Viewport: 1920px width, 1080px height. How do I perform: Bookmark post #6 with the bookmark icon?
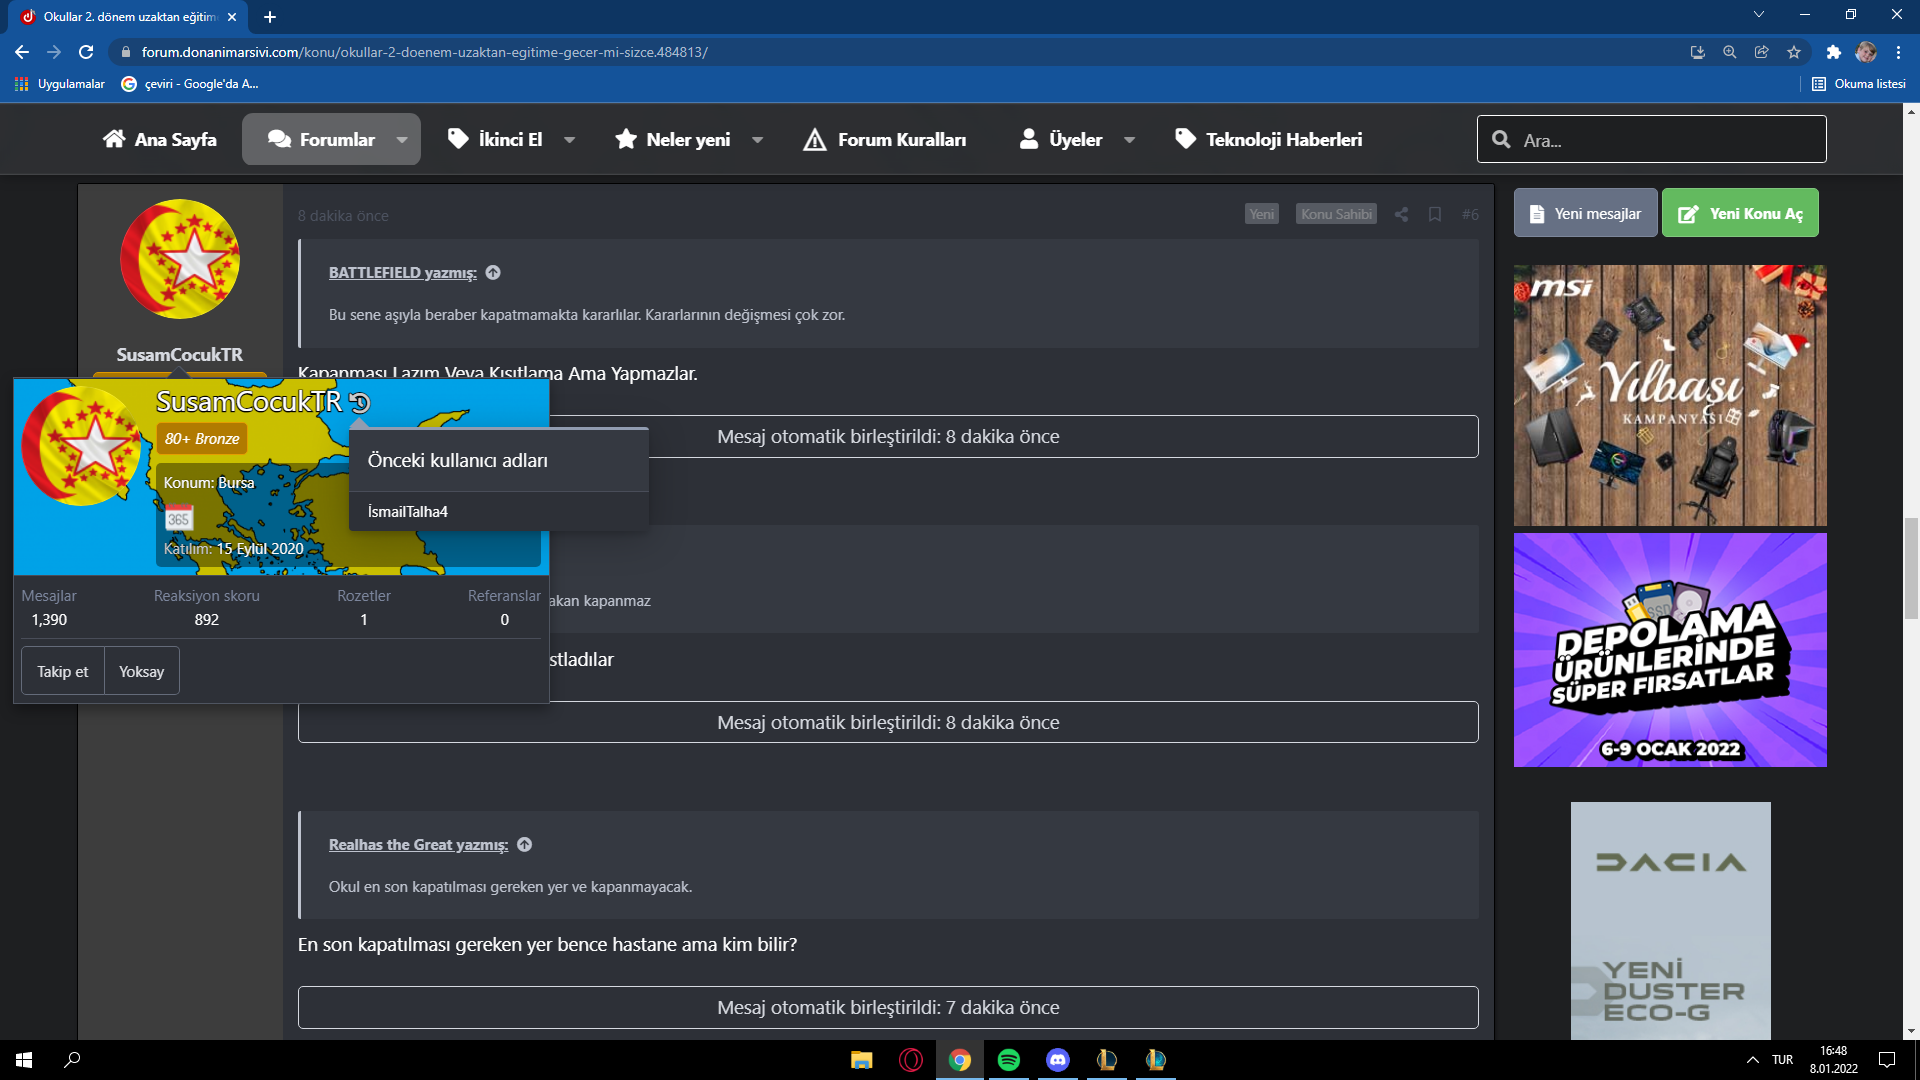(1435, 214)
